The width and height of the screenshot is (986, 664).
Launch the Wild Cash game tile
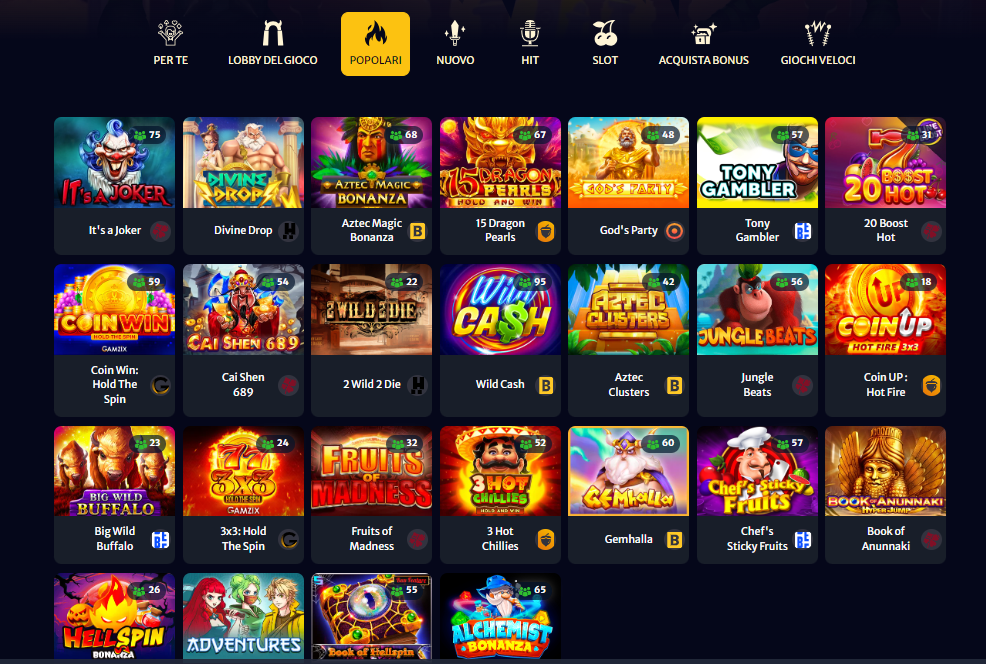tap(500, 309)
